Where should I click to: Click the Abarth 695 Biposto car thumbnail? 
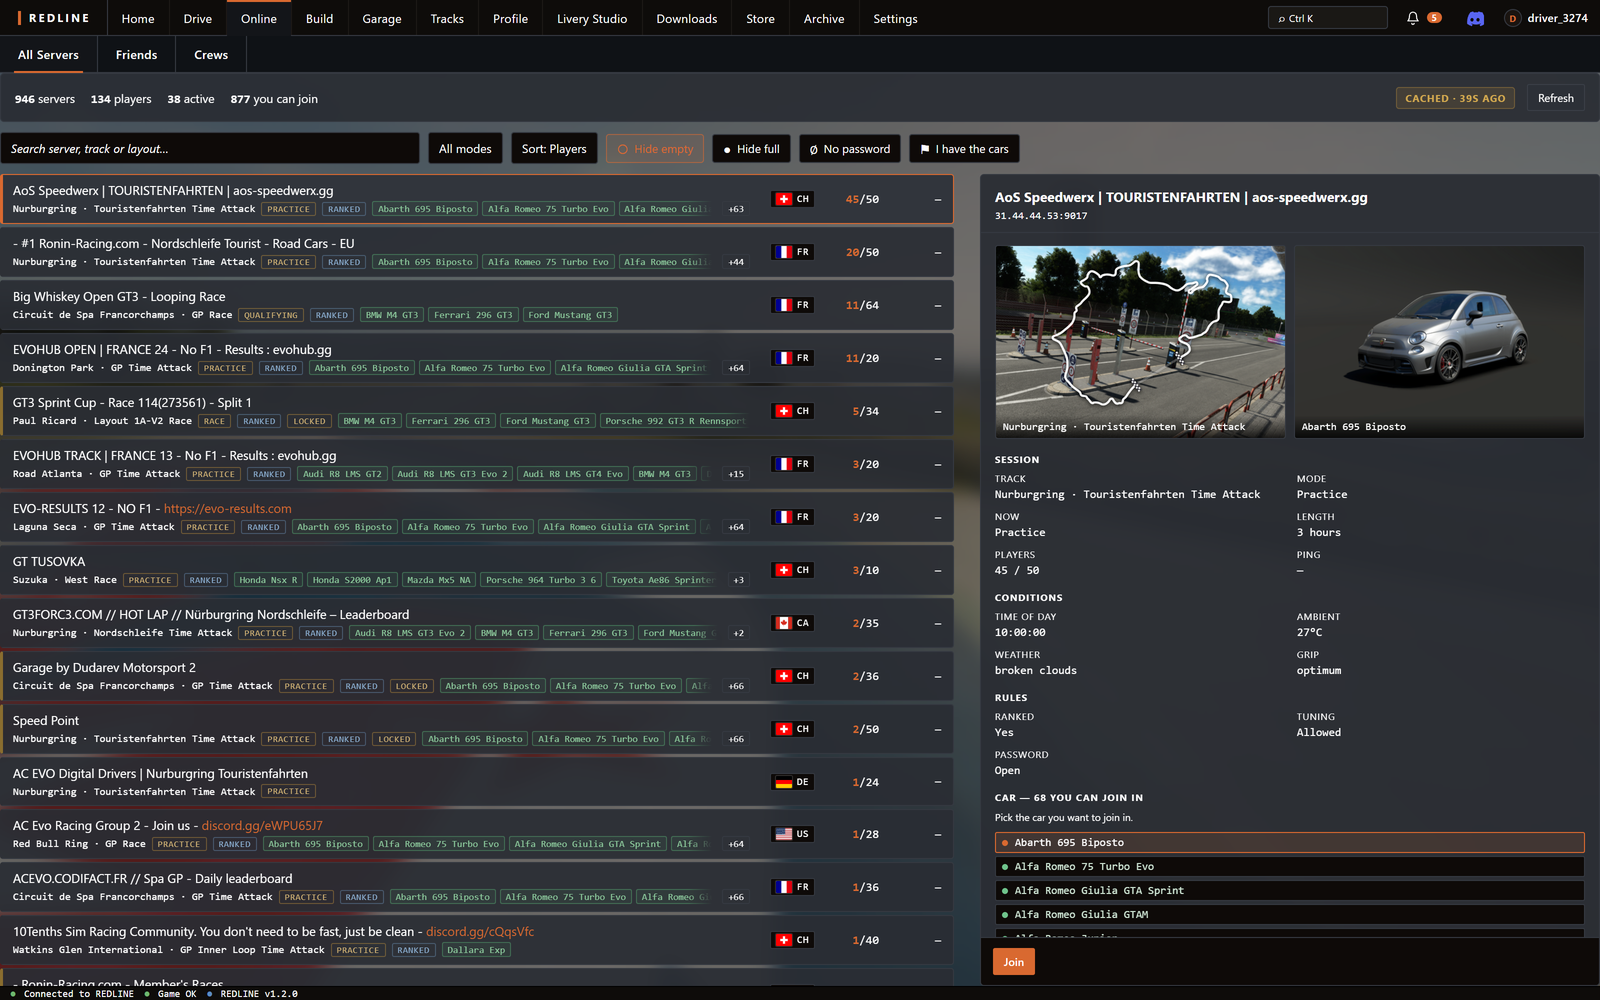point(1439,341)
